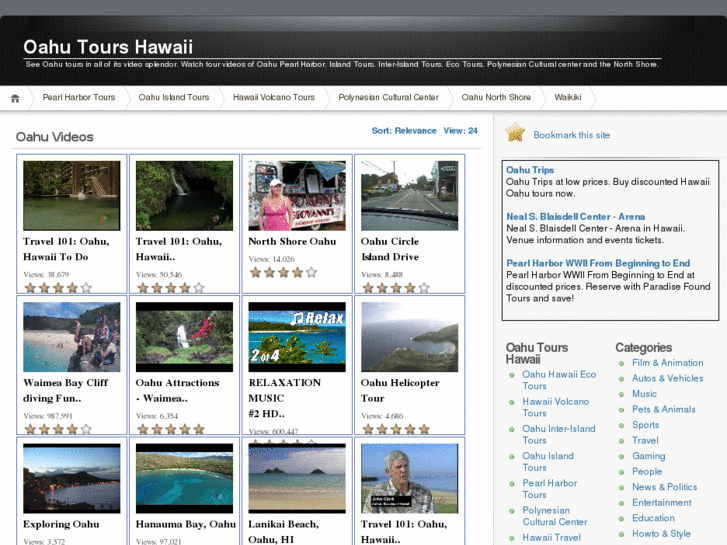Open the Oahu Trips ad link

pos(530,170)
